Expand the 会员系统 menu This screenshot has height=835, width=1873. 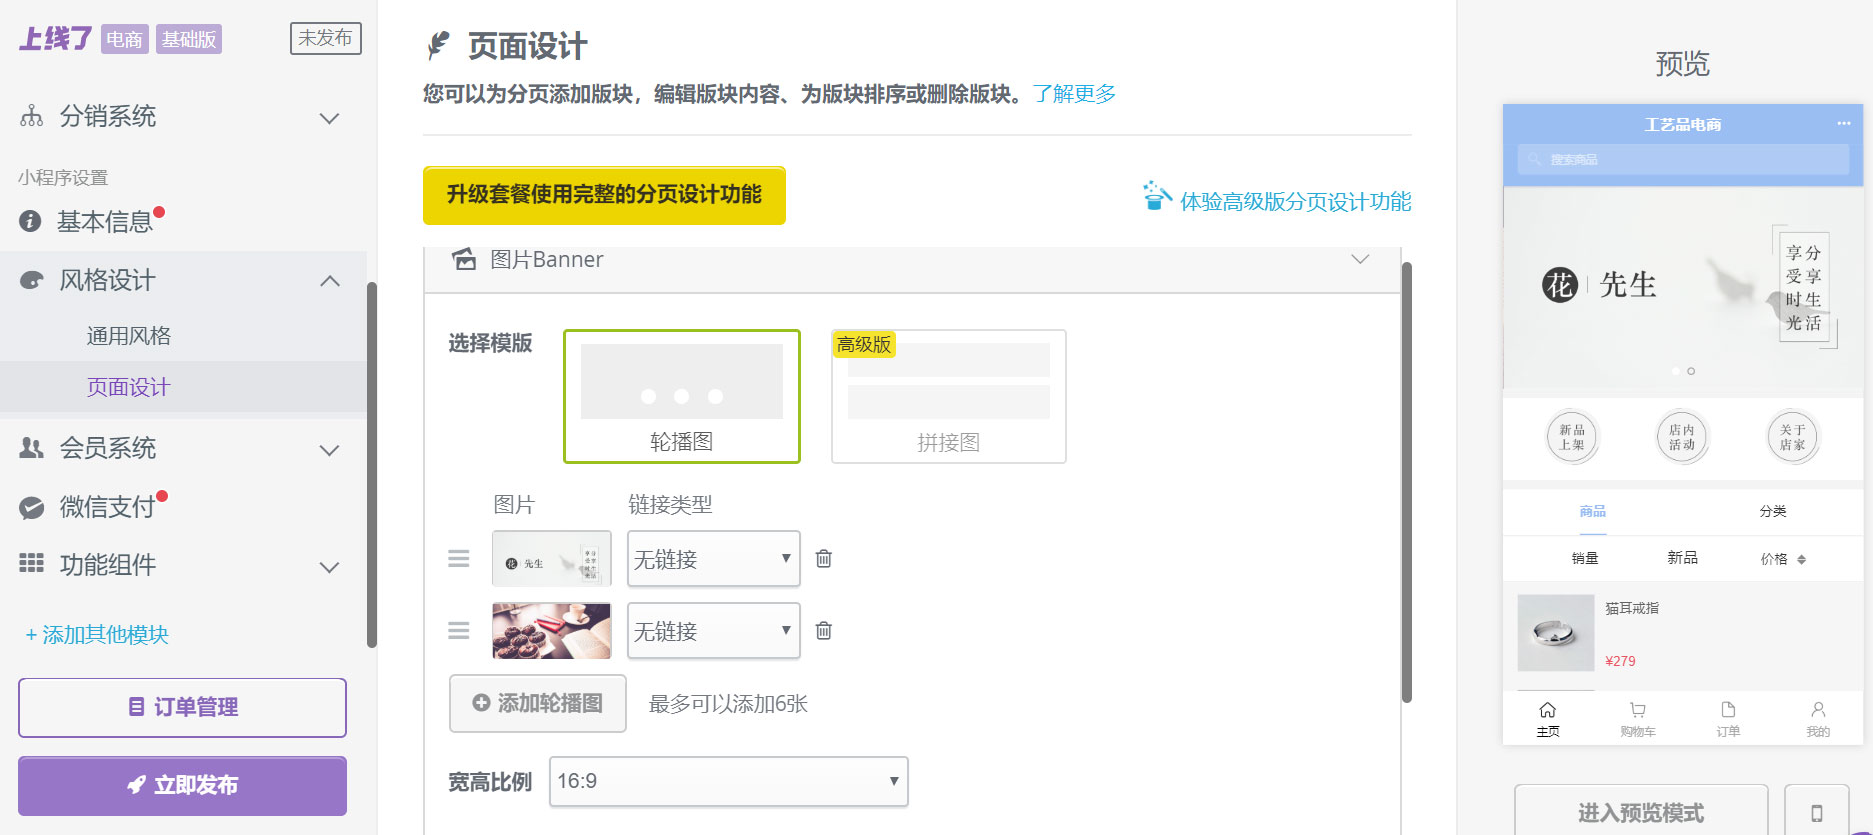329,450
